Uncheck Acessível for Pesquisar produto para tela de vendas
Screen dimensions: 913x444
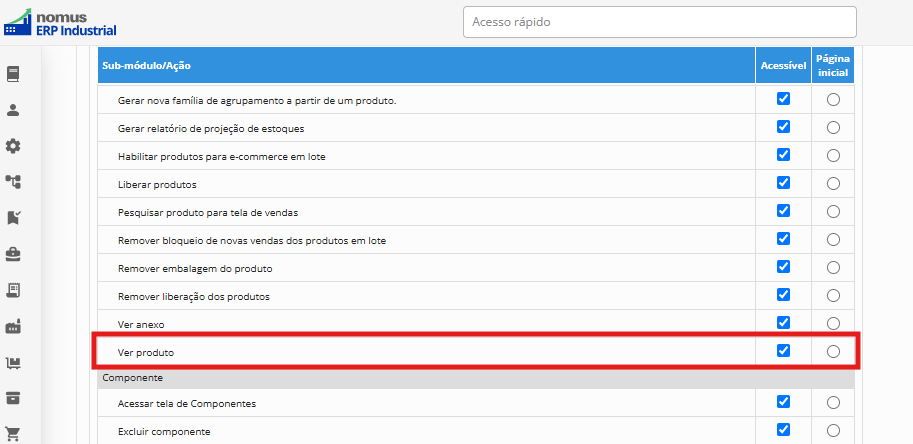(783, 211)
